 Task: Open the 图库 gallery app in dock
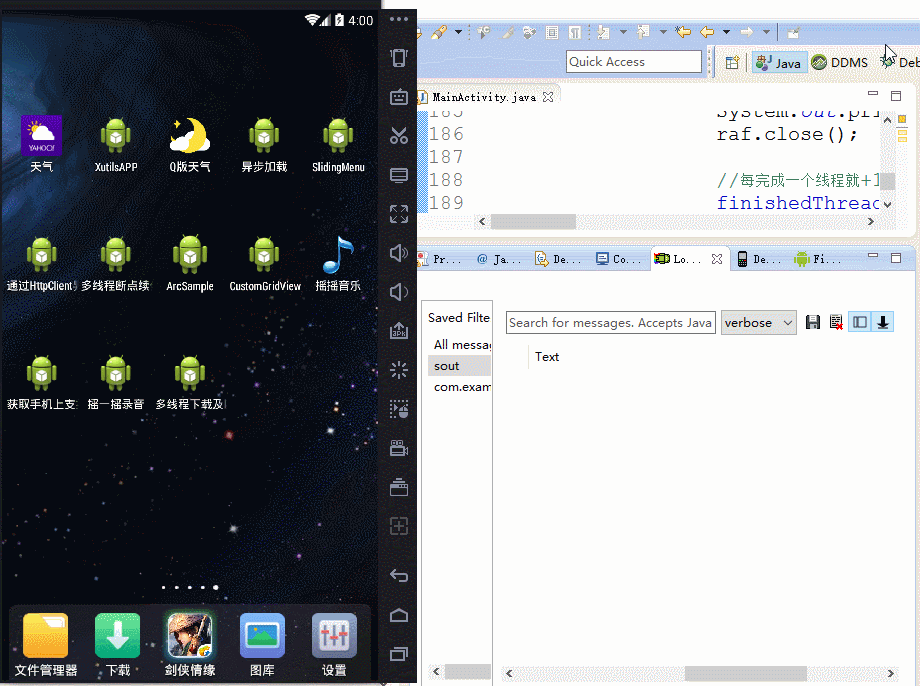pos(262,644)
